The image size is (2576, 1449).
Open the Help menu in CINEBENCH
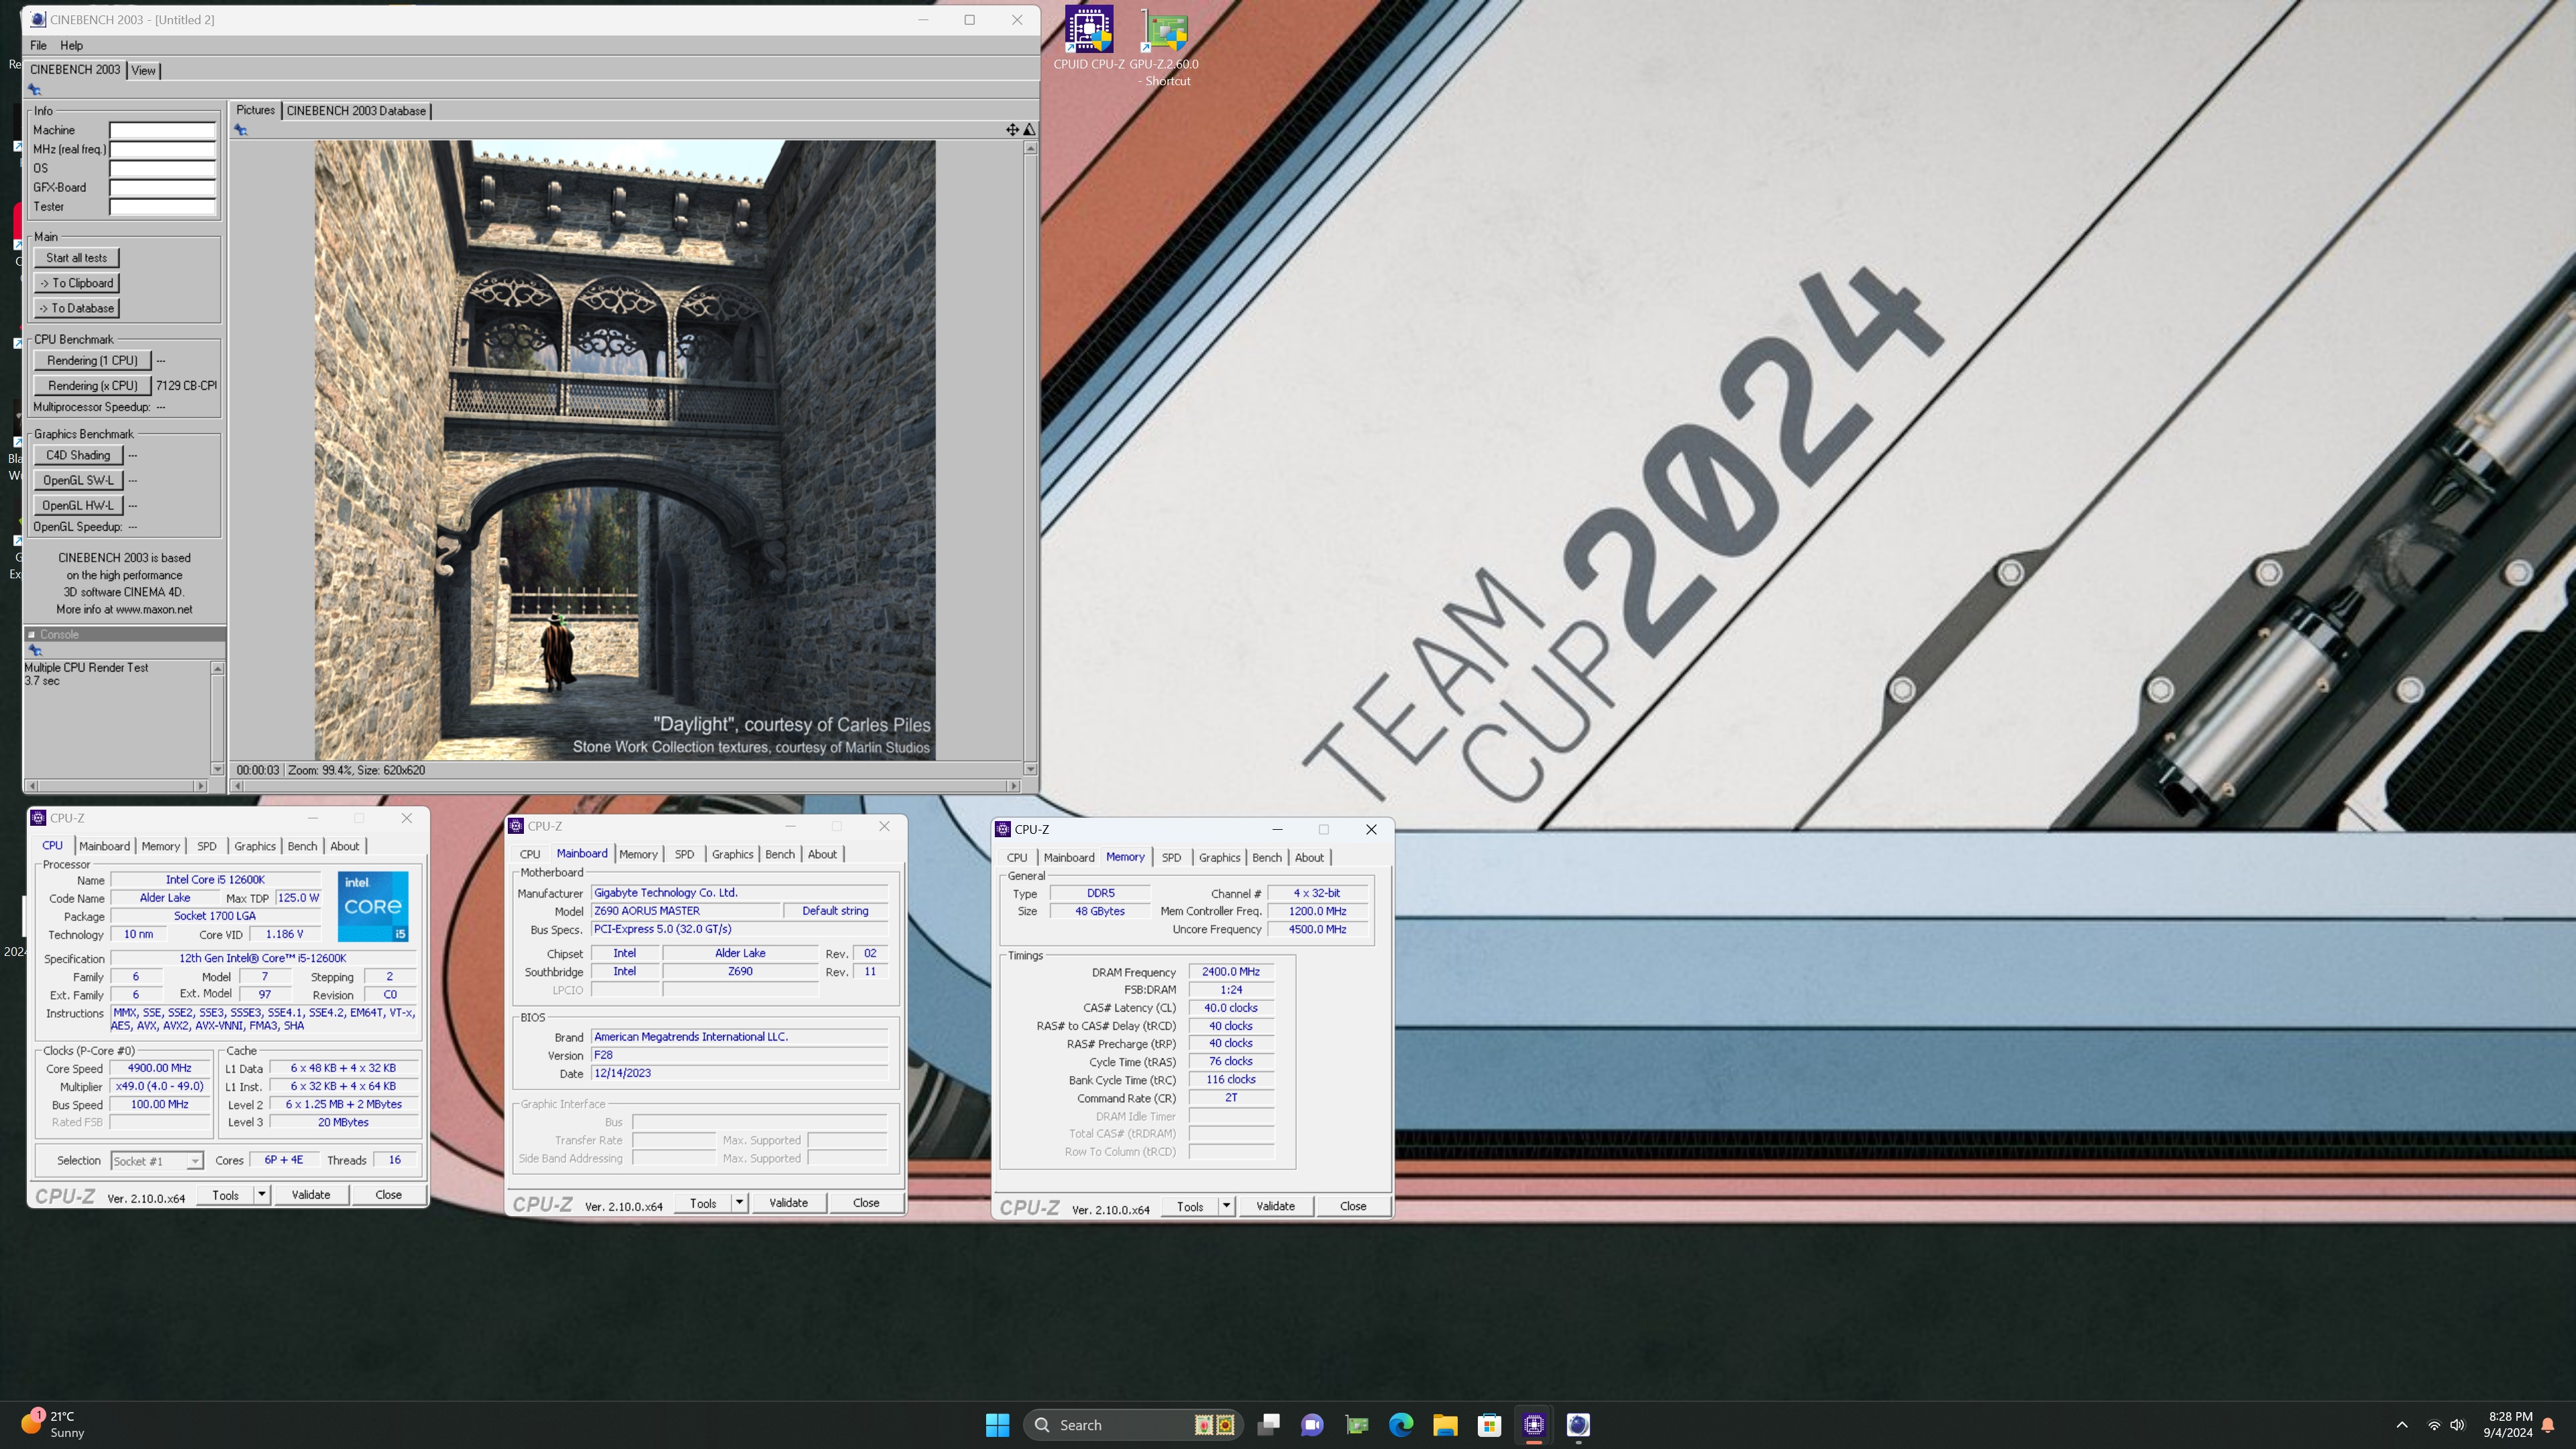71,45
